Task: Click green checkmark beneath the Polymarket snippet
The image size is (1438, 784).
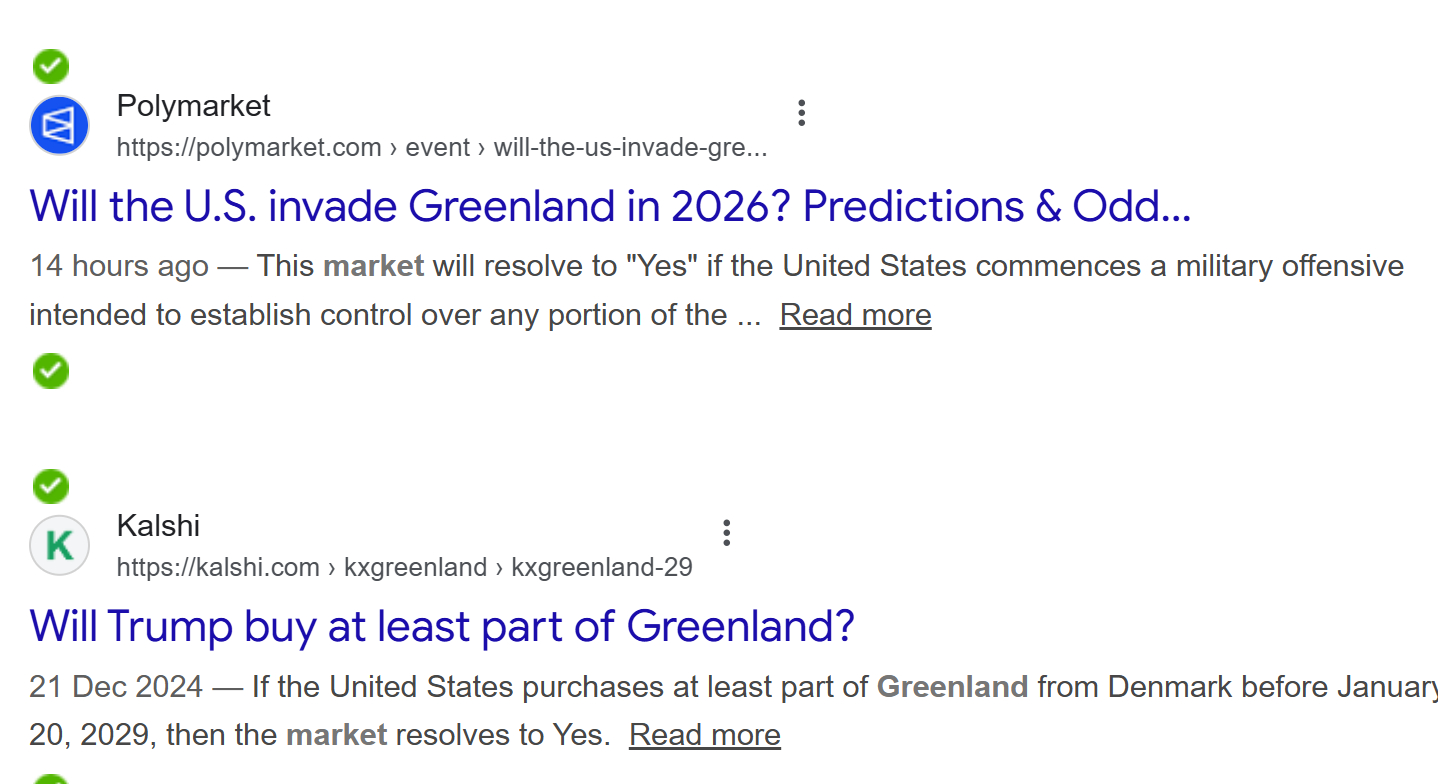Action: [51, 371]
